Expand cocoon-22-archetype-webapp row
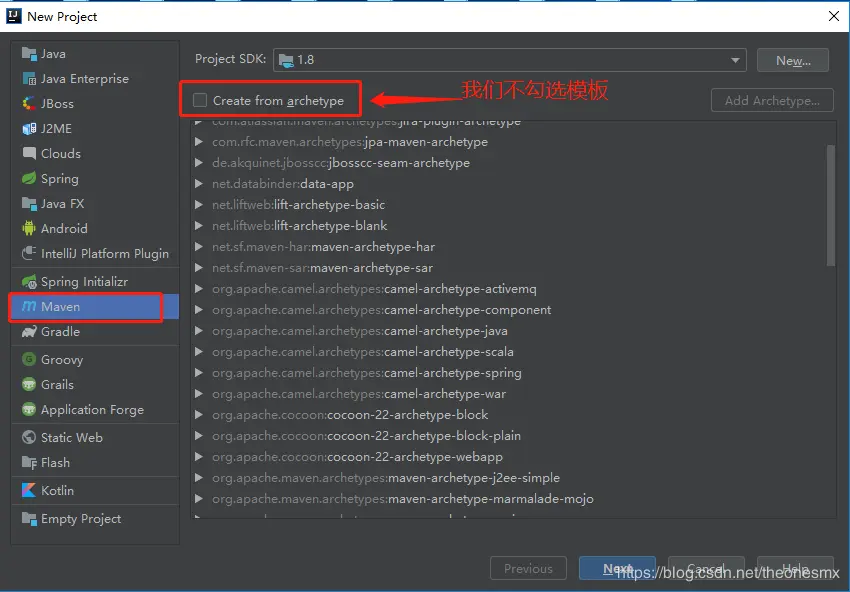 point(199,457)
